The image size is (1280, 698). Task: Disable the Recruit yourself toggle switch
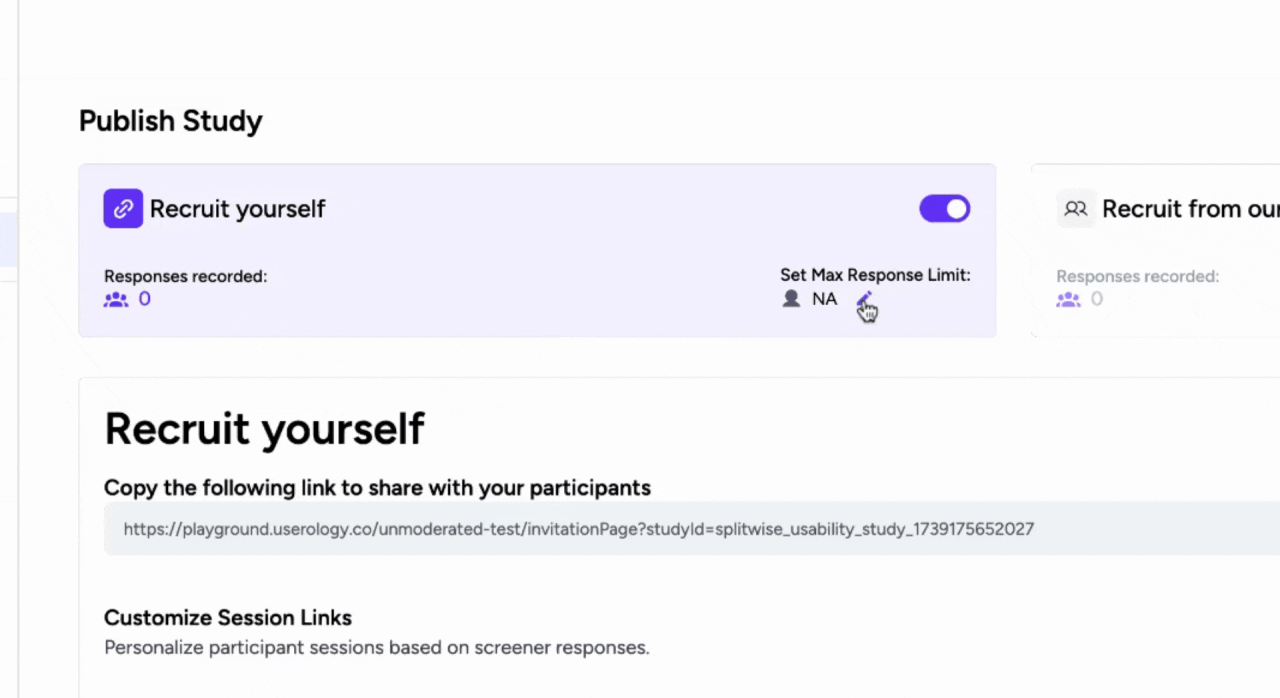coord(944,208)
